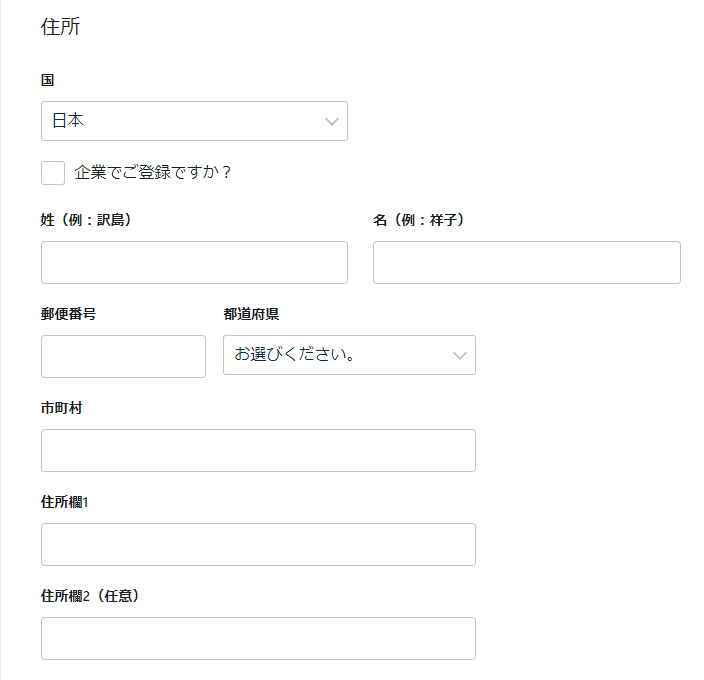The image size is (704, 680).
Task: Click the chevron arrow in the 日本 selector
Action: click(332, 122)
